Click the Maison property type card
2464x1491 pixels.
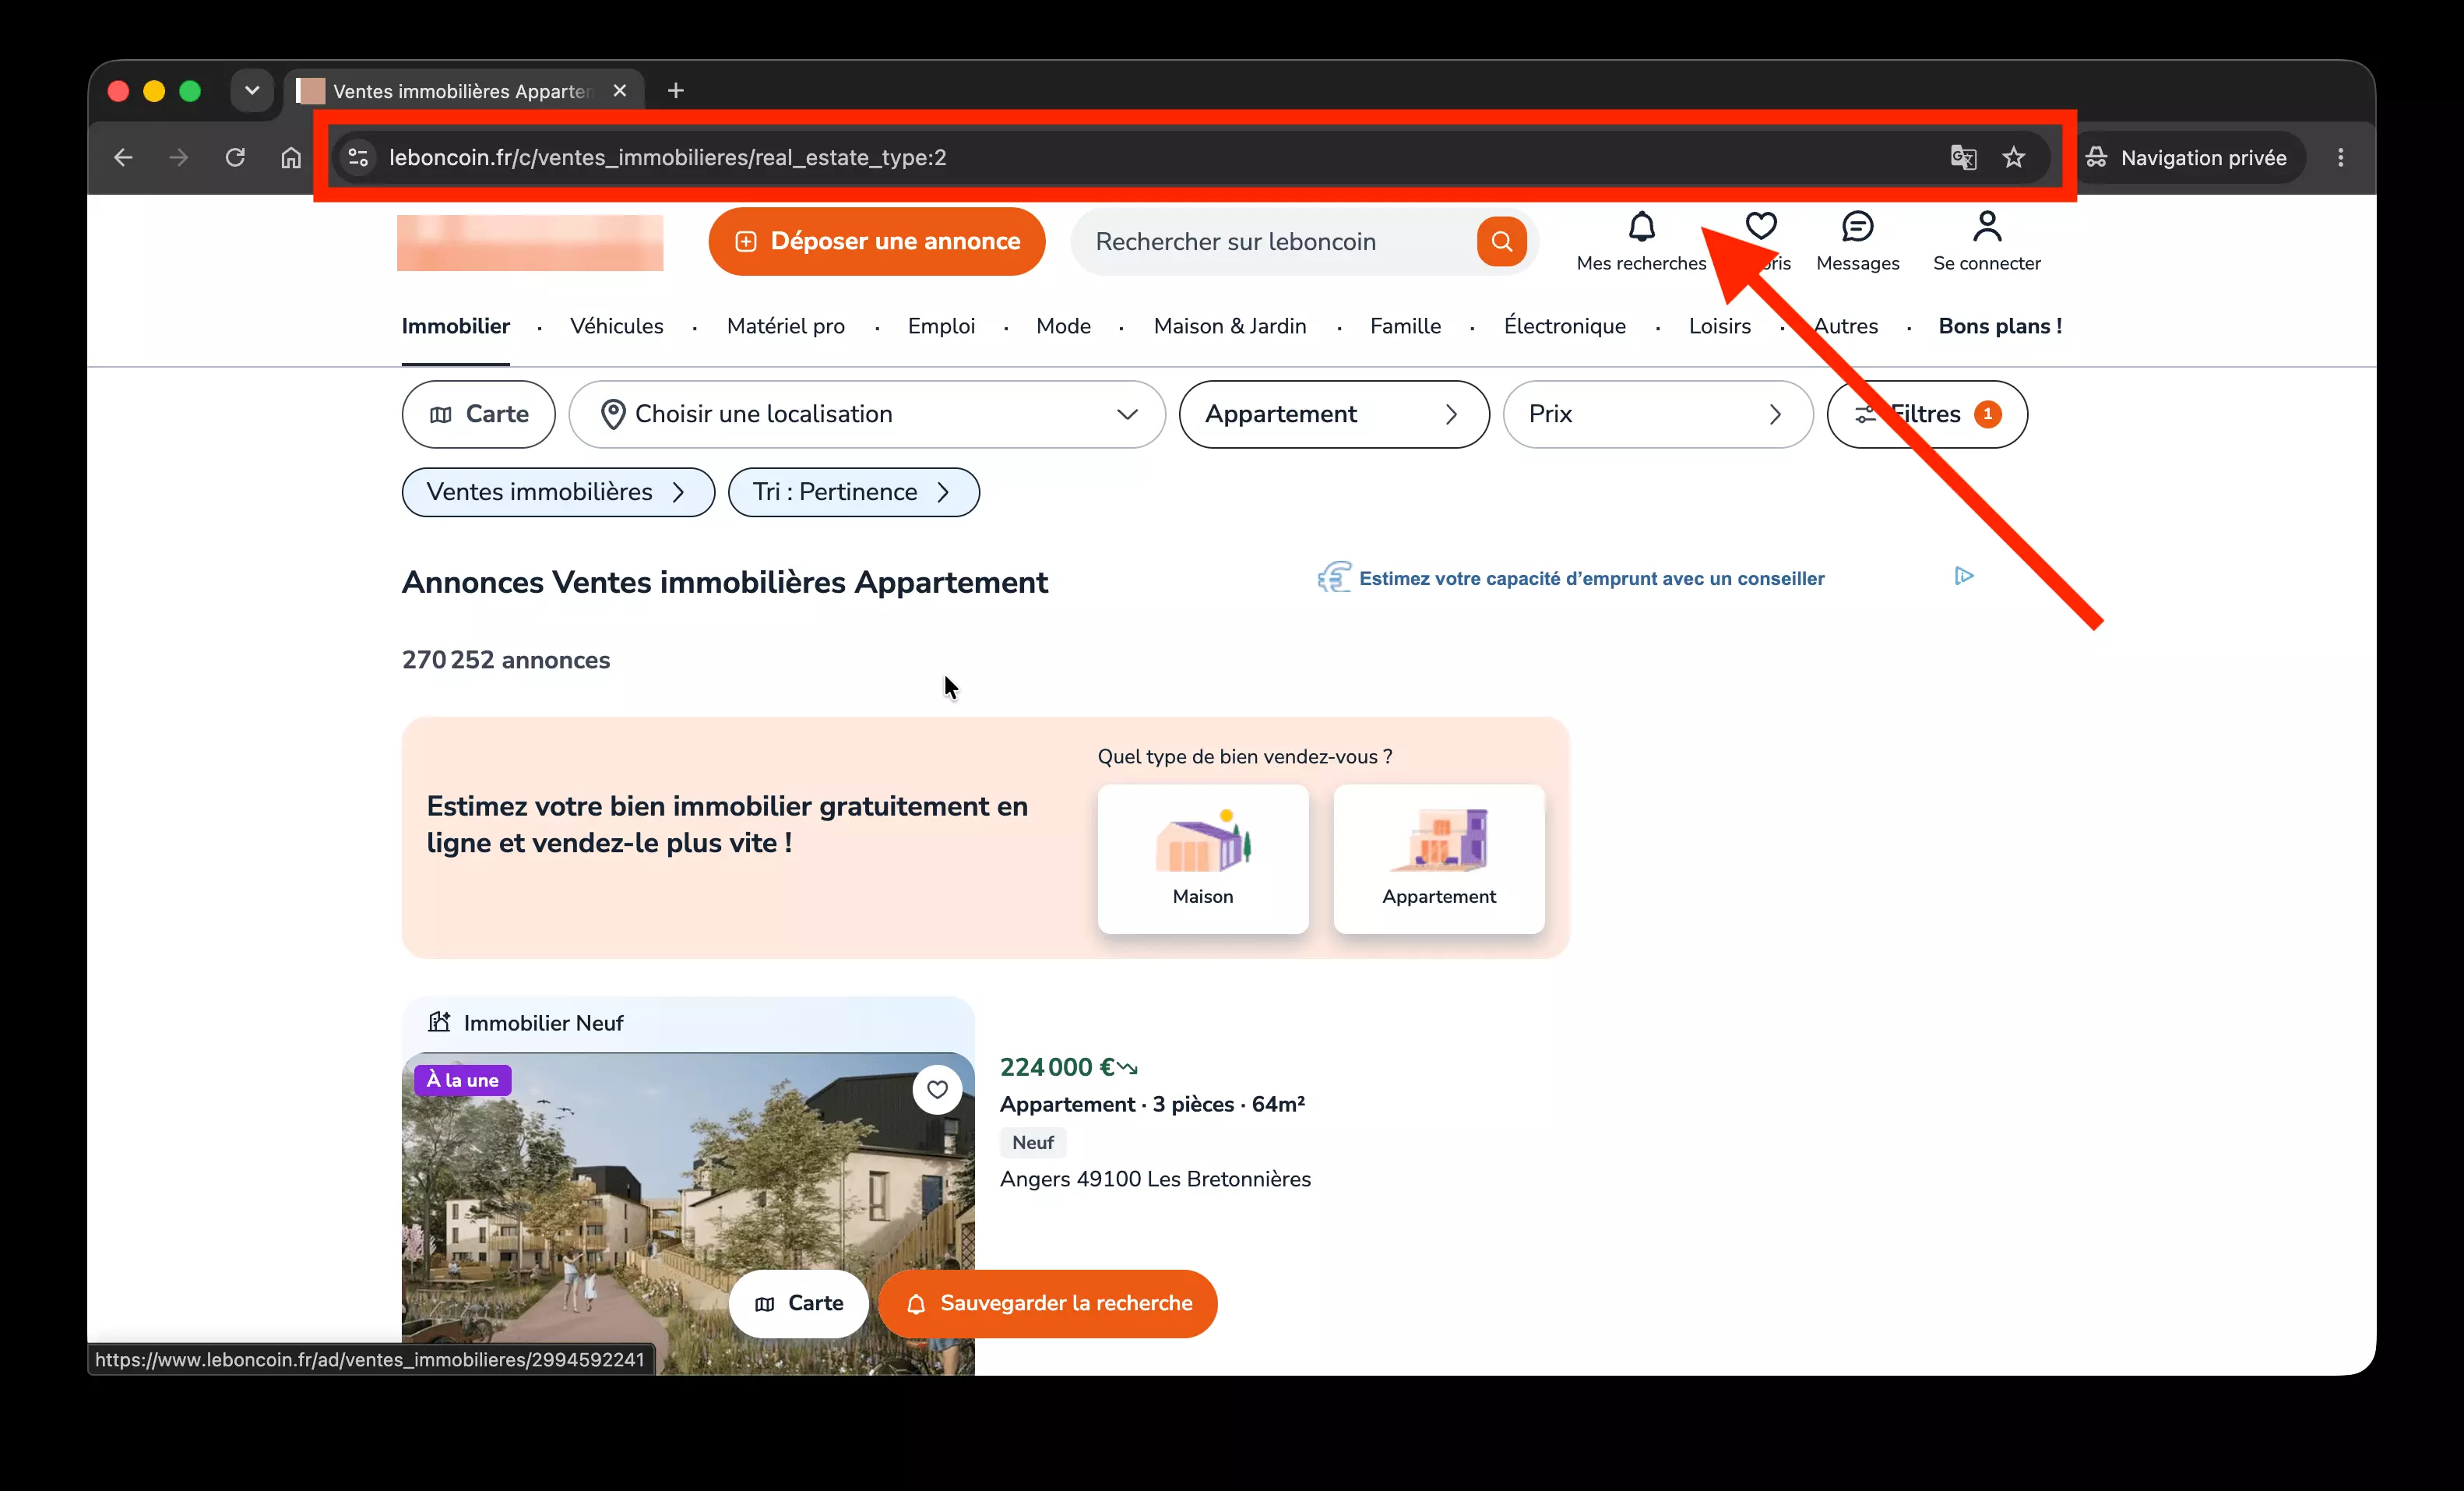(1203, 859)
